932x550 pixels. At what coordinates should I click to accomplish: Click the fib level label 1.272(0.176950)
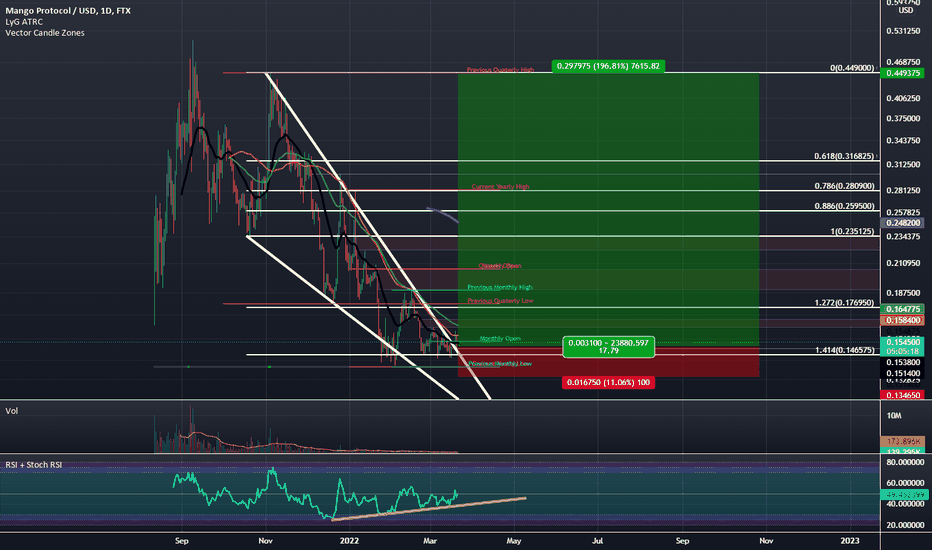click(844, 303)
